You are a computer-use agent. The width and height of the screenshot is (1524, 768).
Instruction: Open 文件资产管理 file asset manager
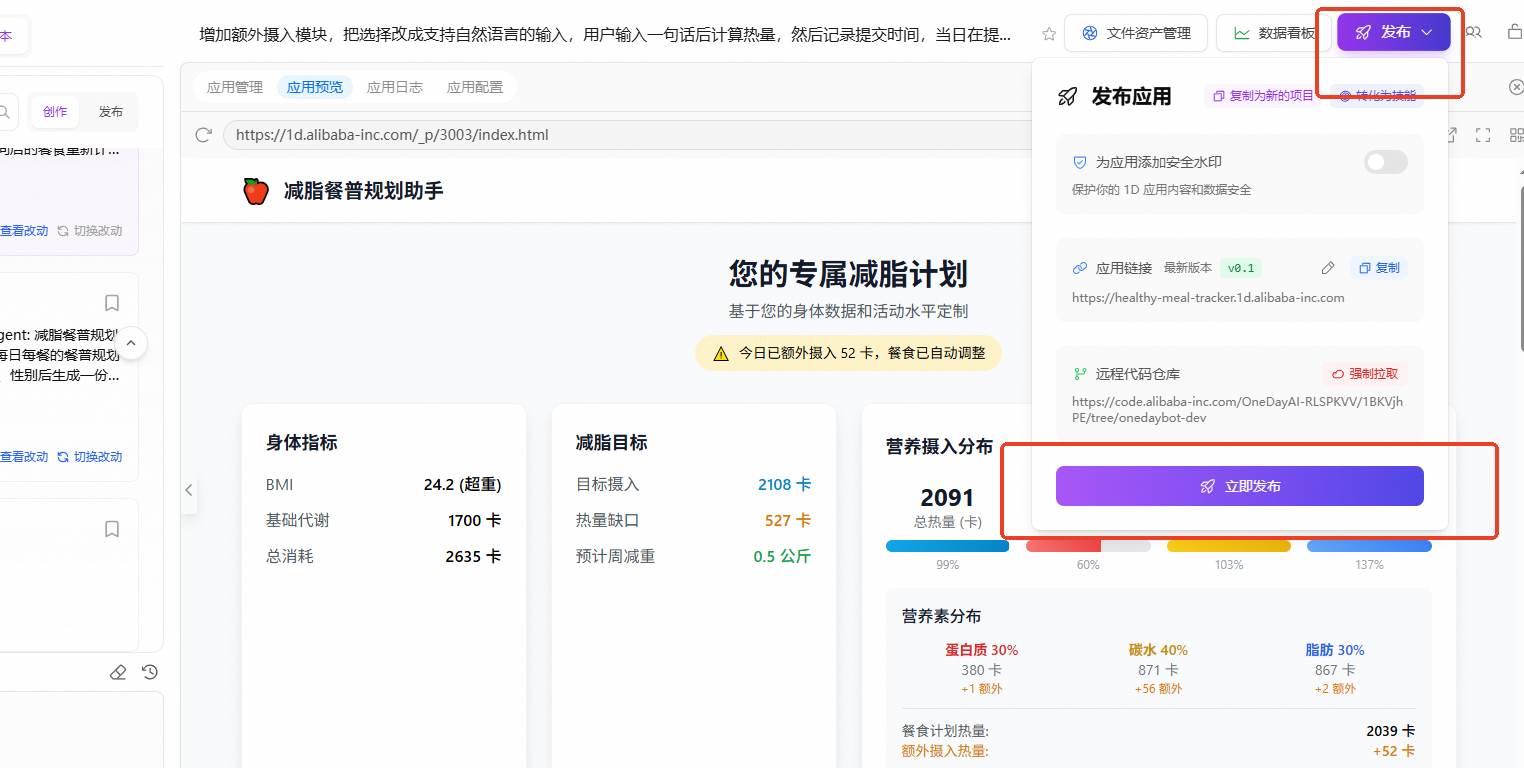pyautogui.click(x=1135, y=33)
